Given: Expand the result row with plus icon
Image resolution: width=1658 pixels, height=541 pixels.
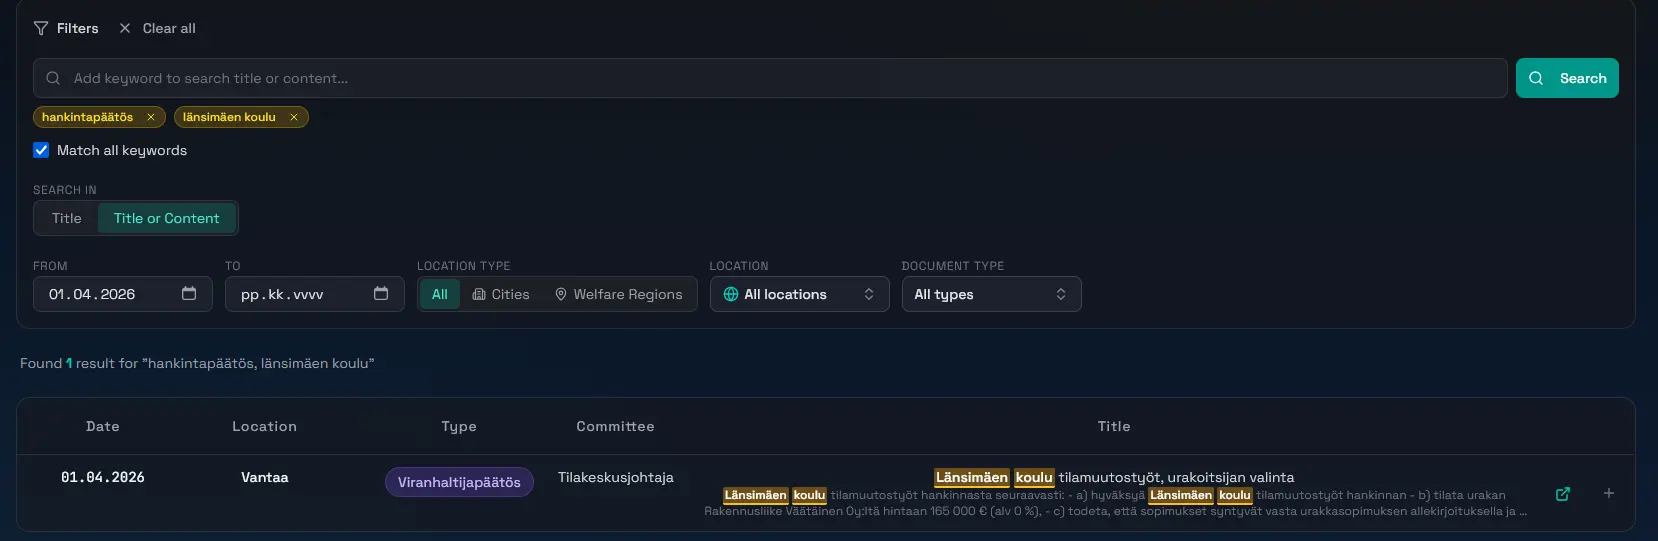Looking at the screenshot, I should pos(1609,494).
